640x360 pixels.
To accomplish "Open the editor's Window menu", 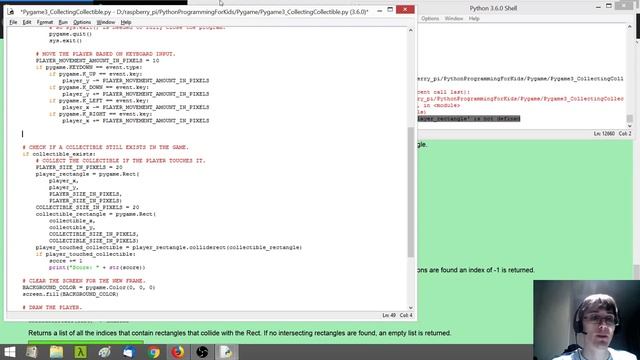I will [106, 22].
